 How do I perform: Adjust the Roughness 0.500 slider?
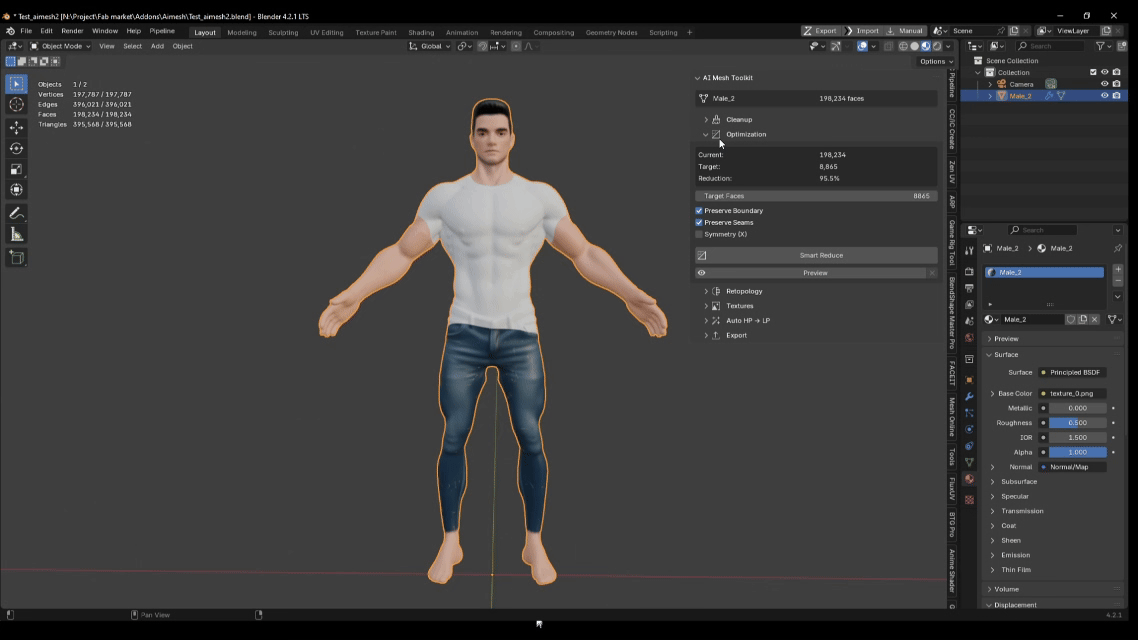pyautogui.click(x=1078, y=423)
